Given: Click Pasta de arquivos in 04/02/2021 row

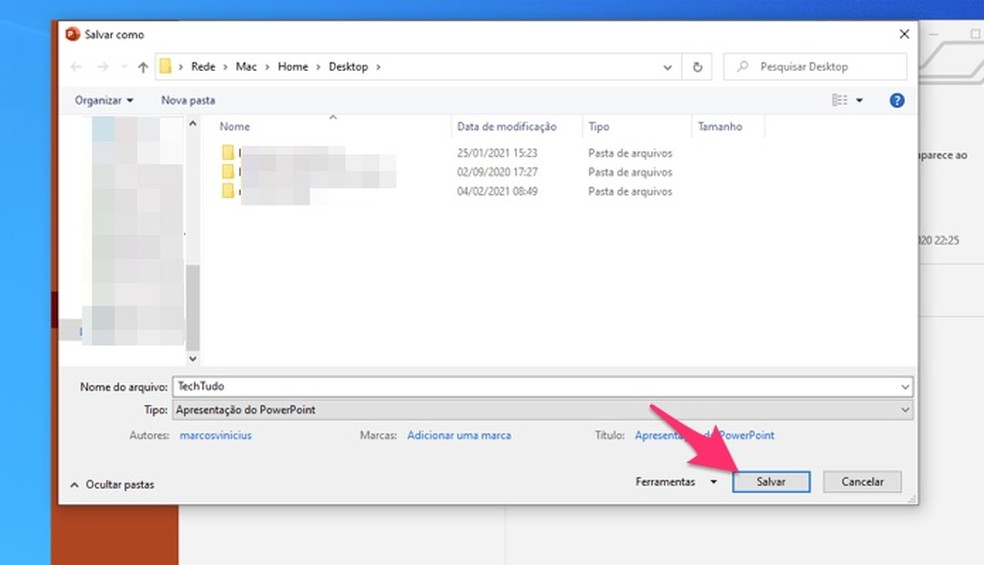Looking at the screenshot, I should click(630, 191).
